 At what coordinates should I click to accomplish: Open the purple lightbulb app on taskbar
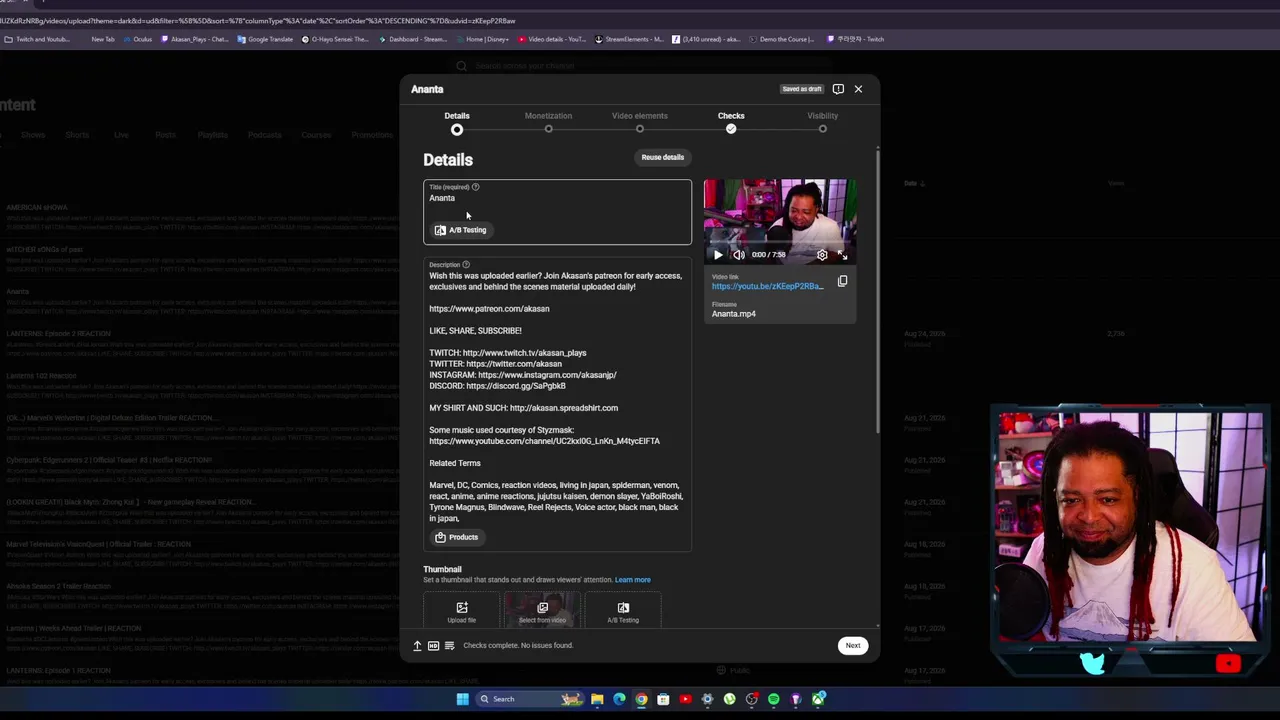coord(796,699)
